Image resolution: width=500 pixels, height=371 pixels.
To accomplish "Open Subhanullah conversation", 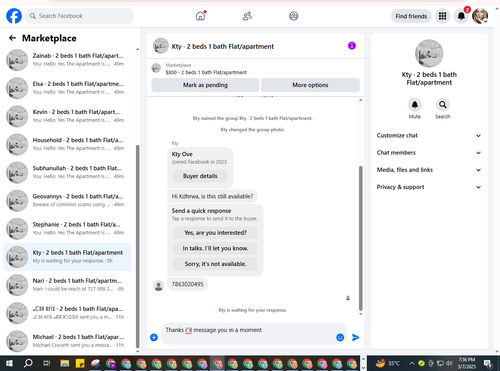I will pos(68,172).
